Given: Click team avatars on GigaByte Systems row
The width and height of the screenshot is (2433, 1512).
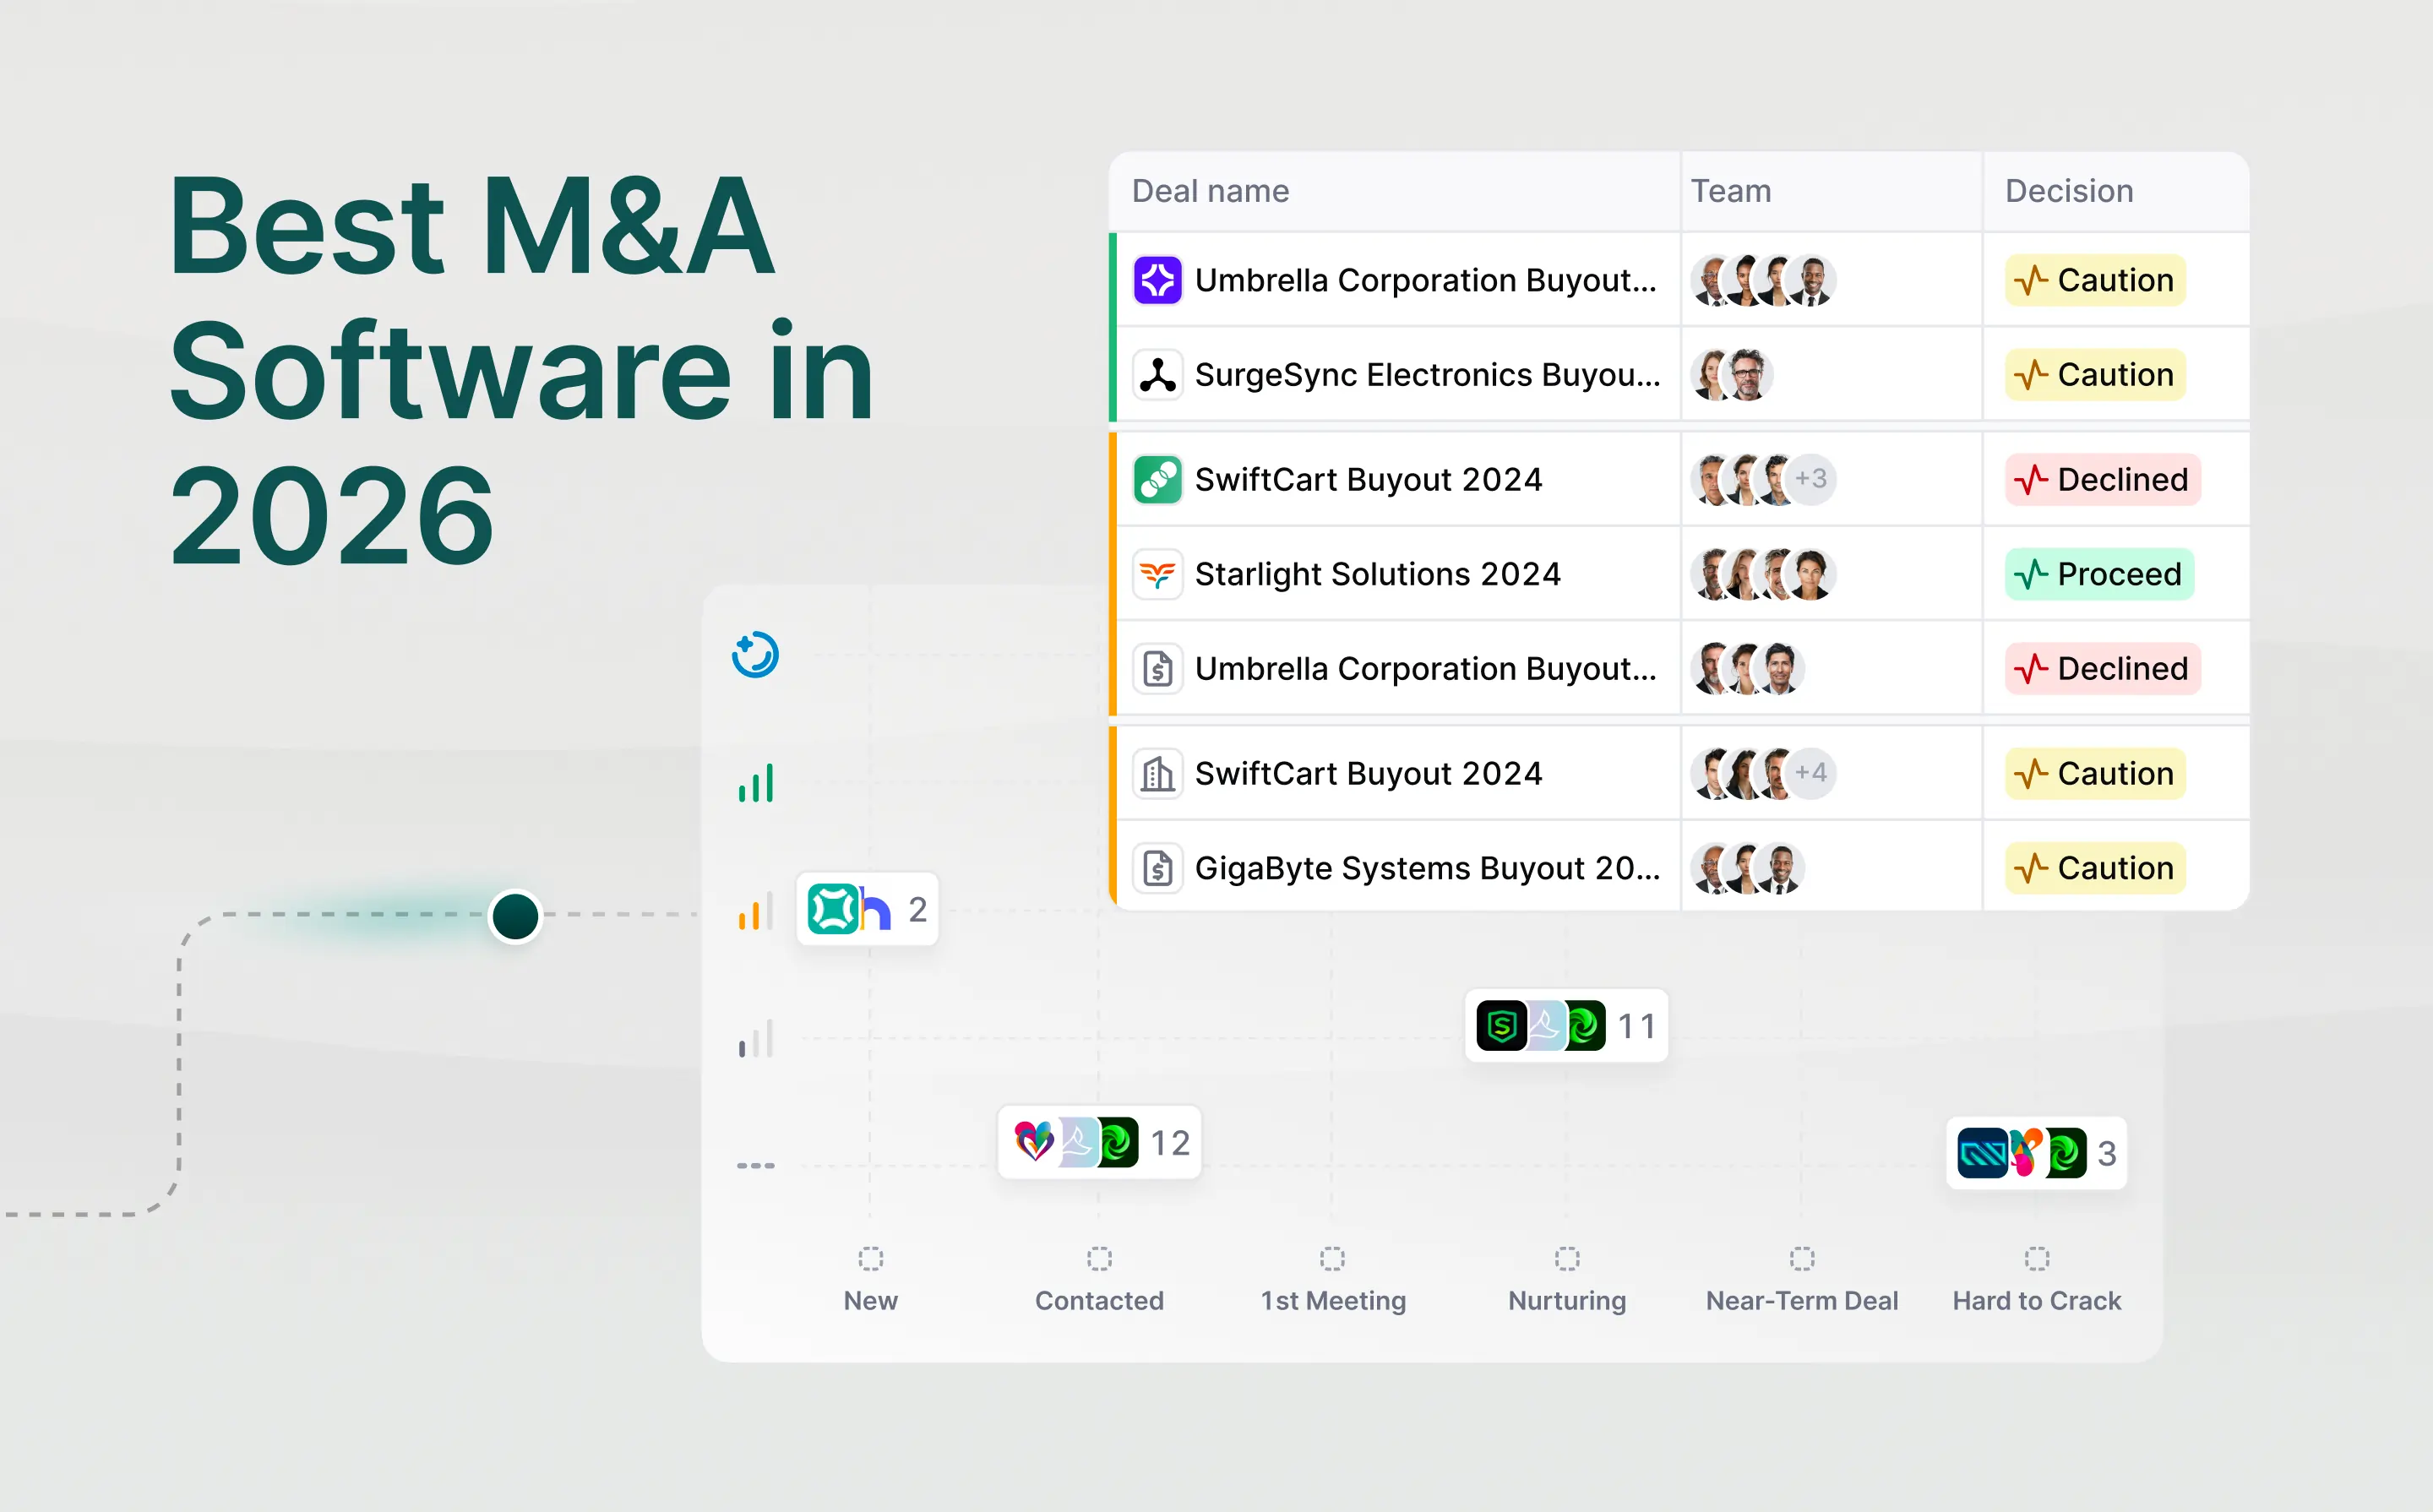Looking at the screenshot, I should tap(1748, 868).
